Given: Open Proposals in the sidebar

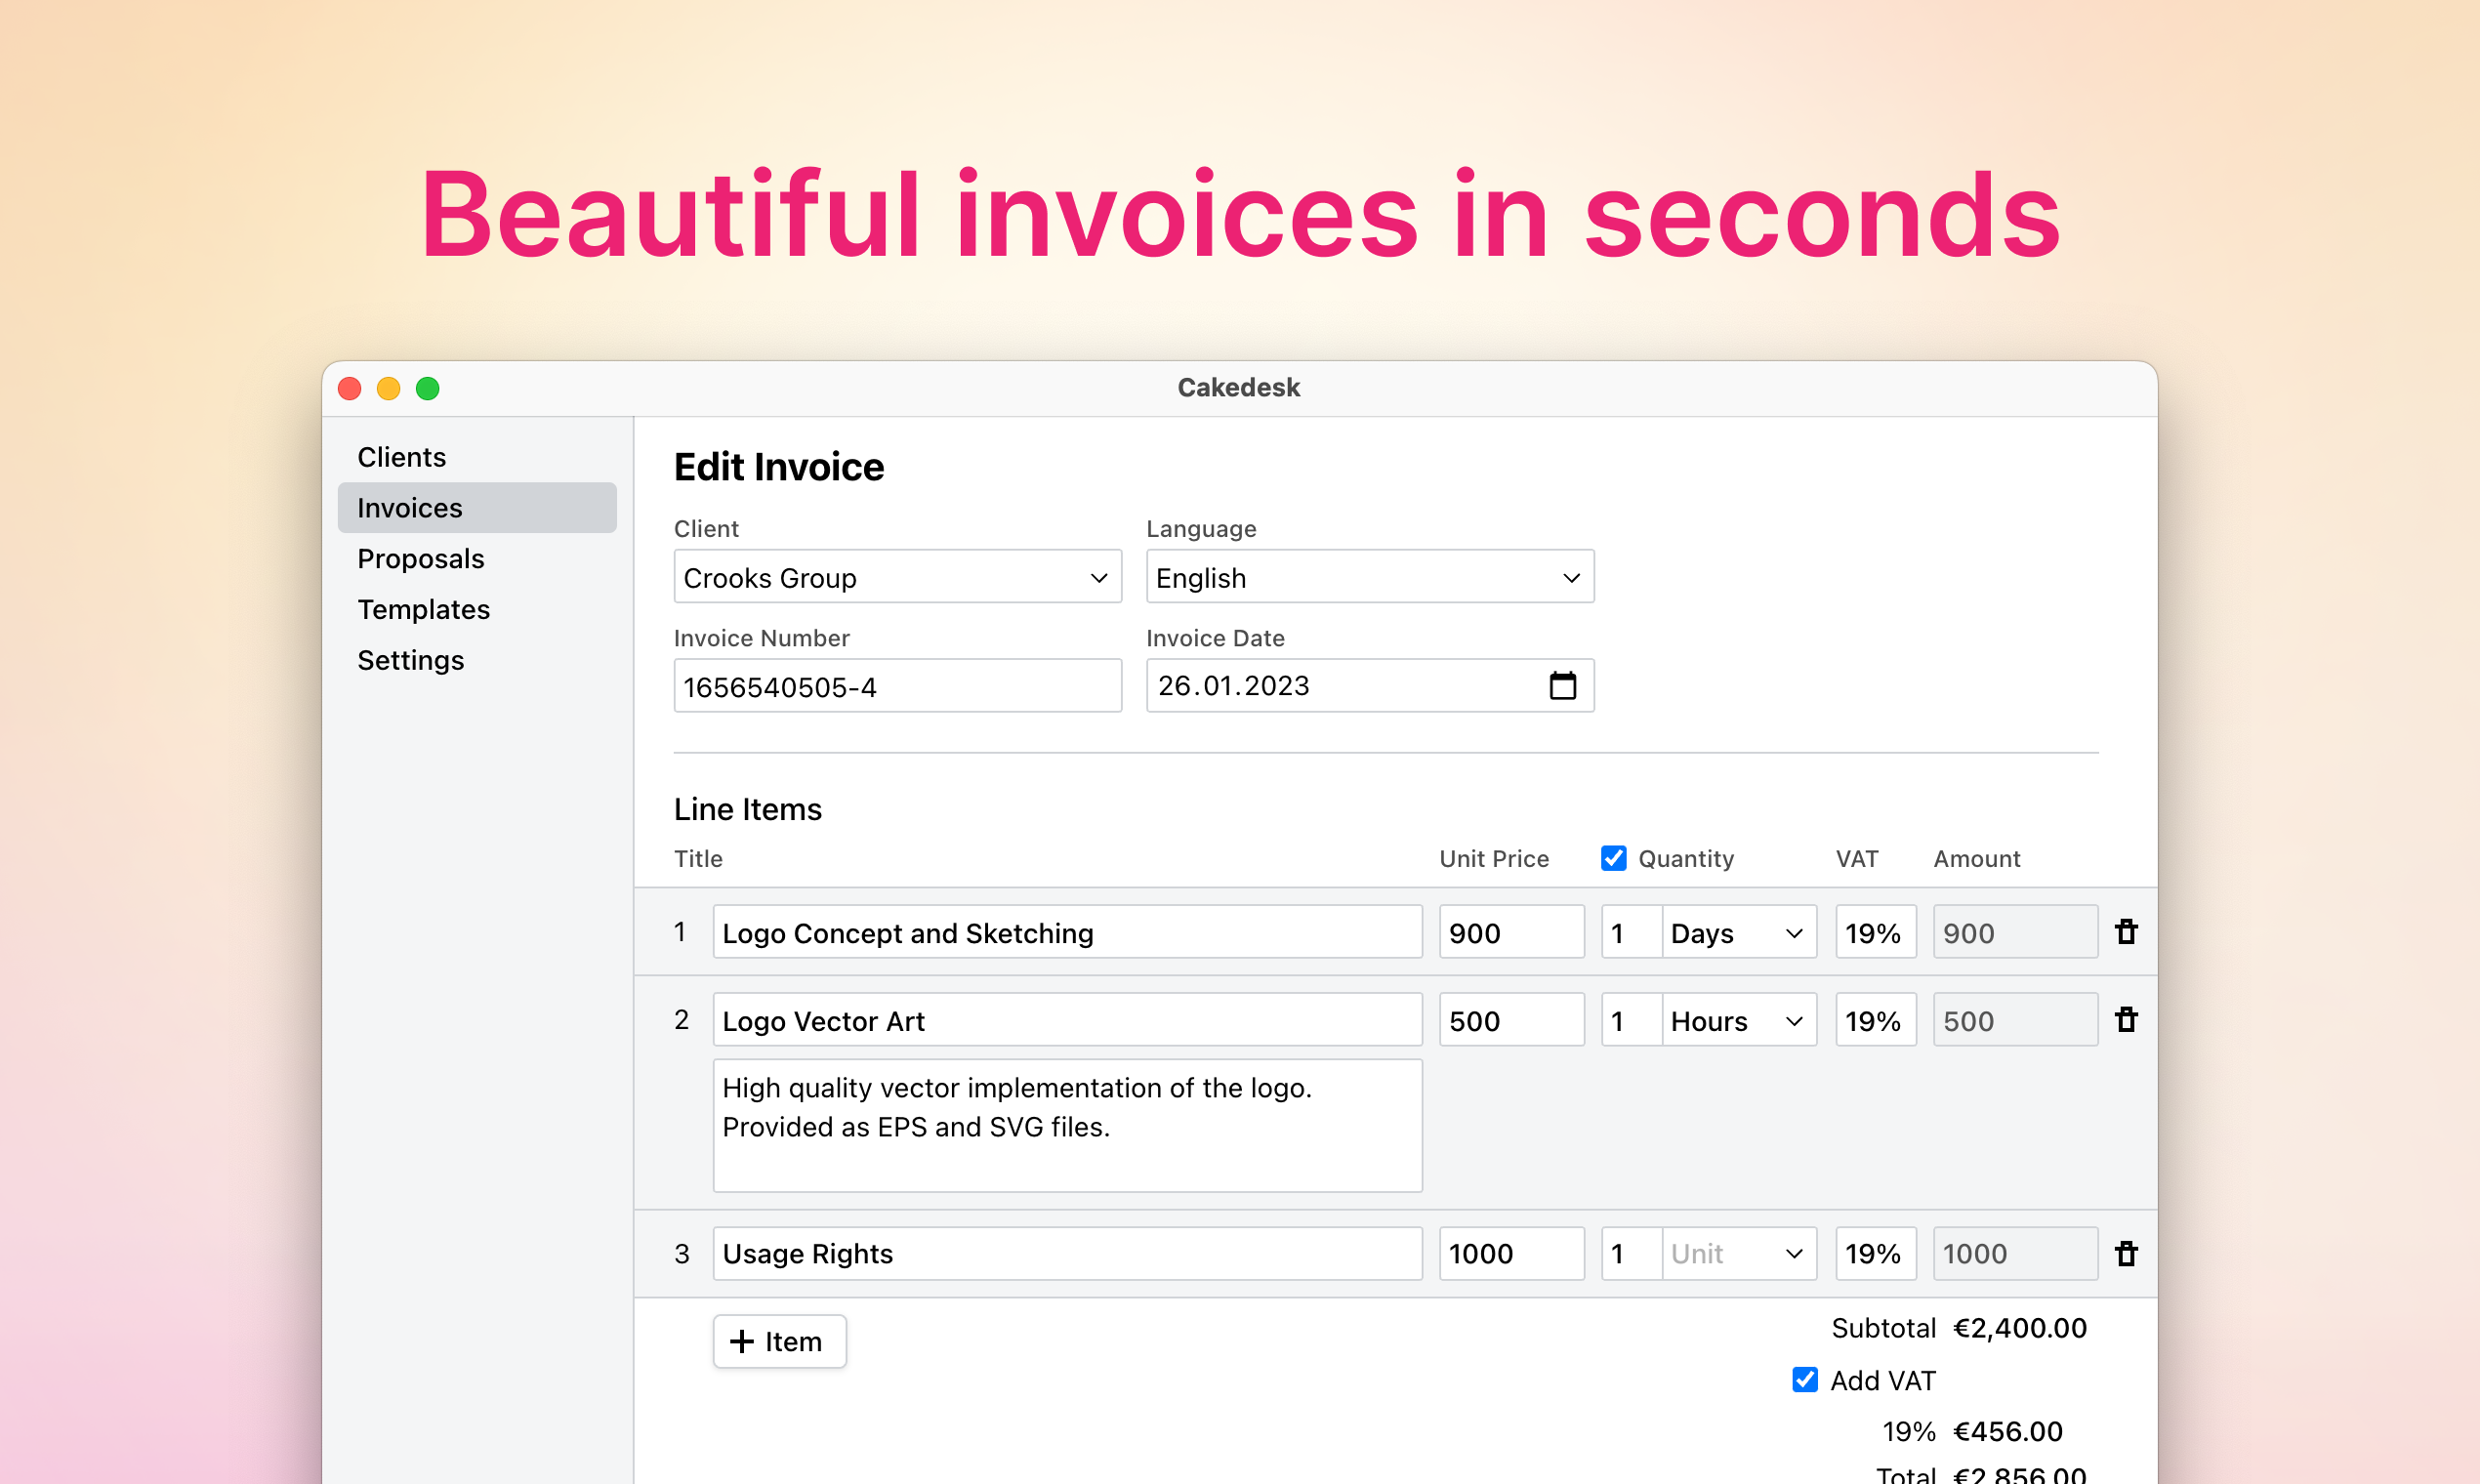Looking at the screenshot, I should pos(477,559).
